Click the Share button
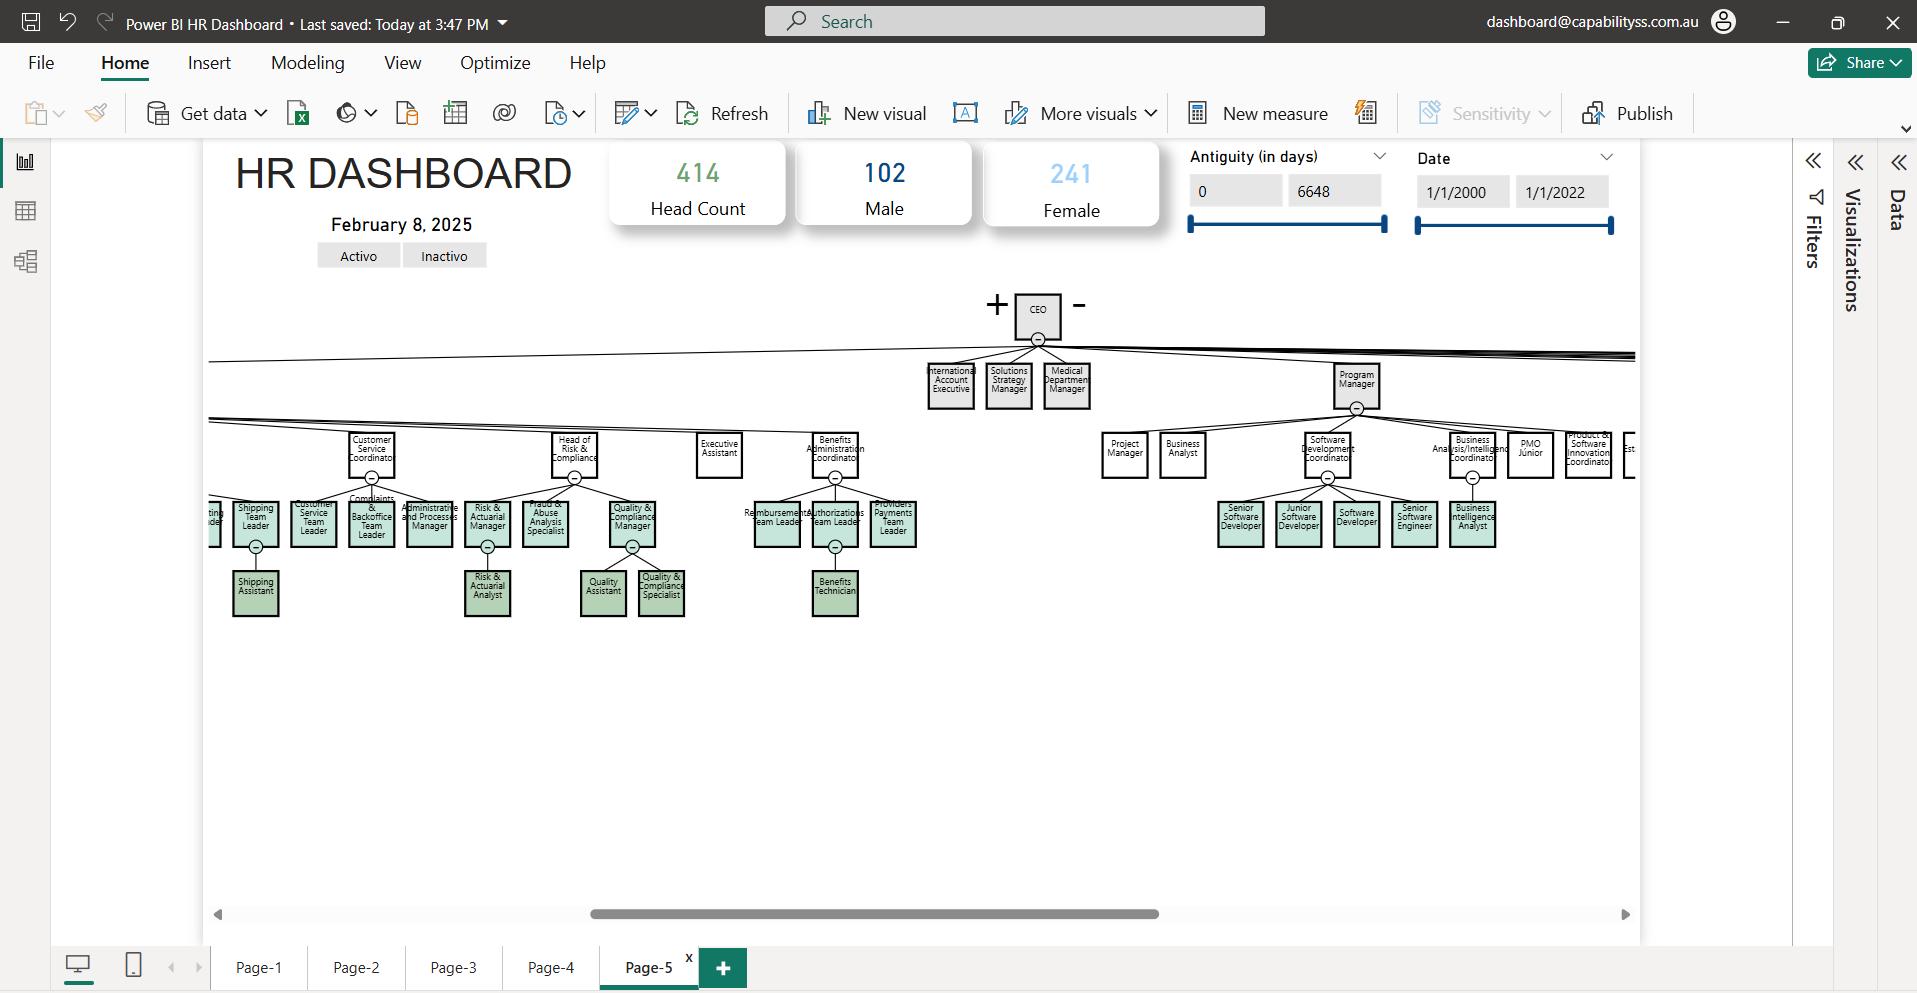This screenshot has height=993, width=1917. pos(1858,62)
